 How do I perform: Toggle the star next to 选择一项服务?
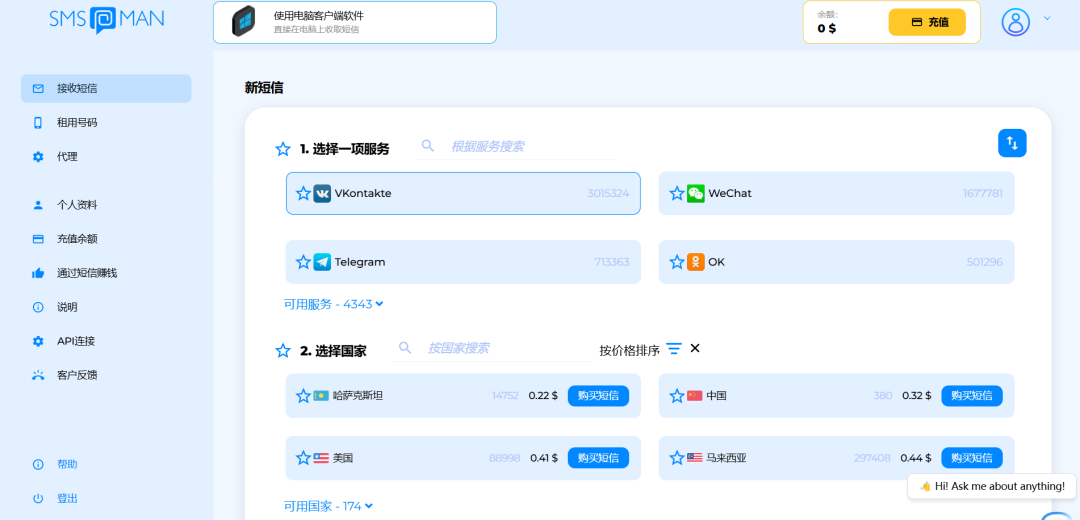(x=282, y=149)
